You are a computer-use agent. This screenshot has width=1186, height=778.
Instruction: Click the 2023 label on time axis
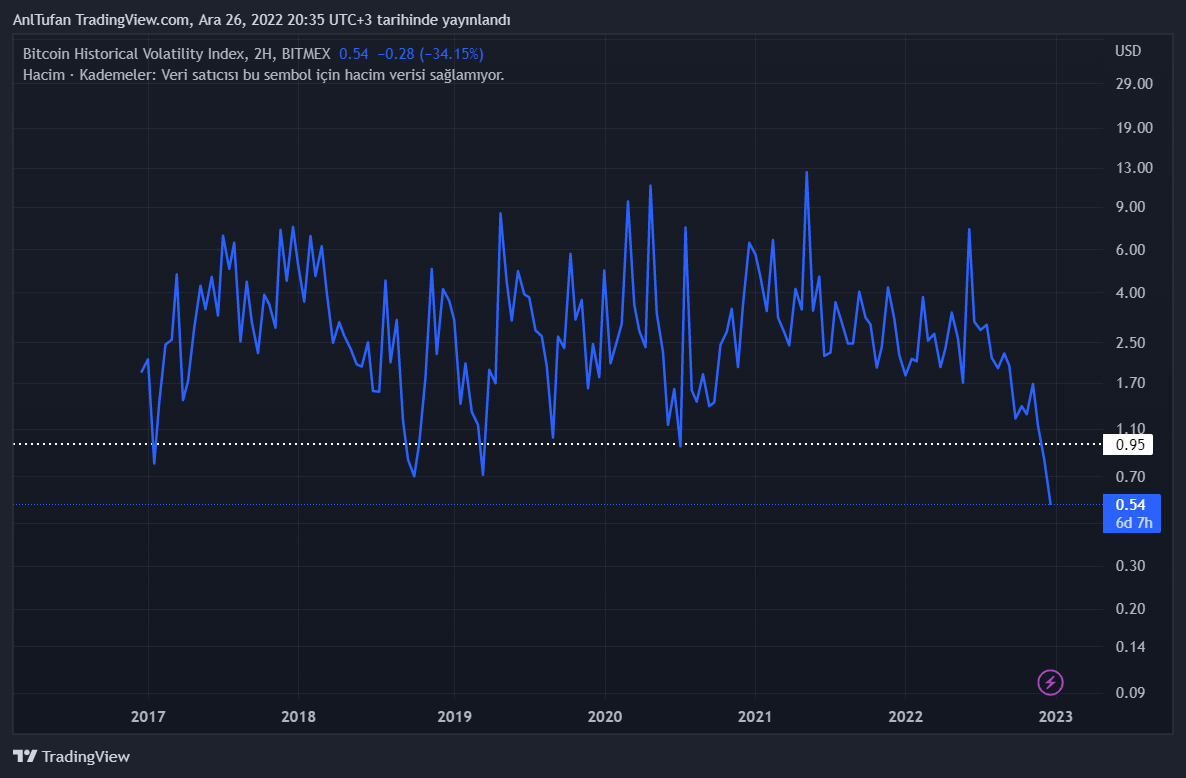1056,716
